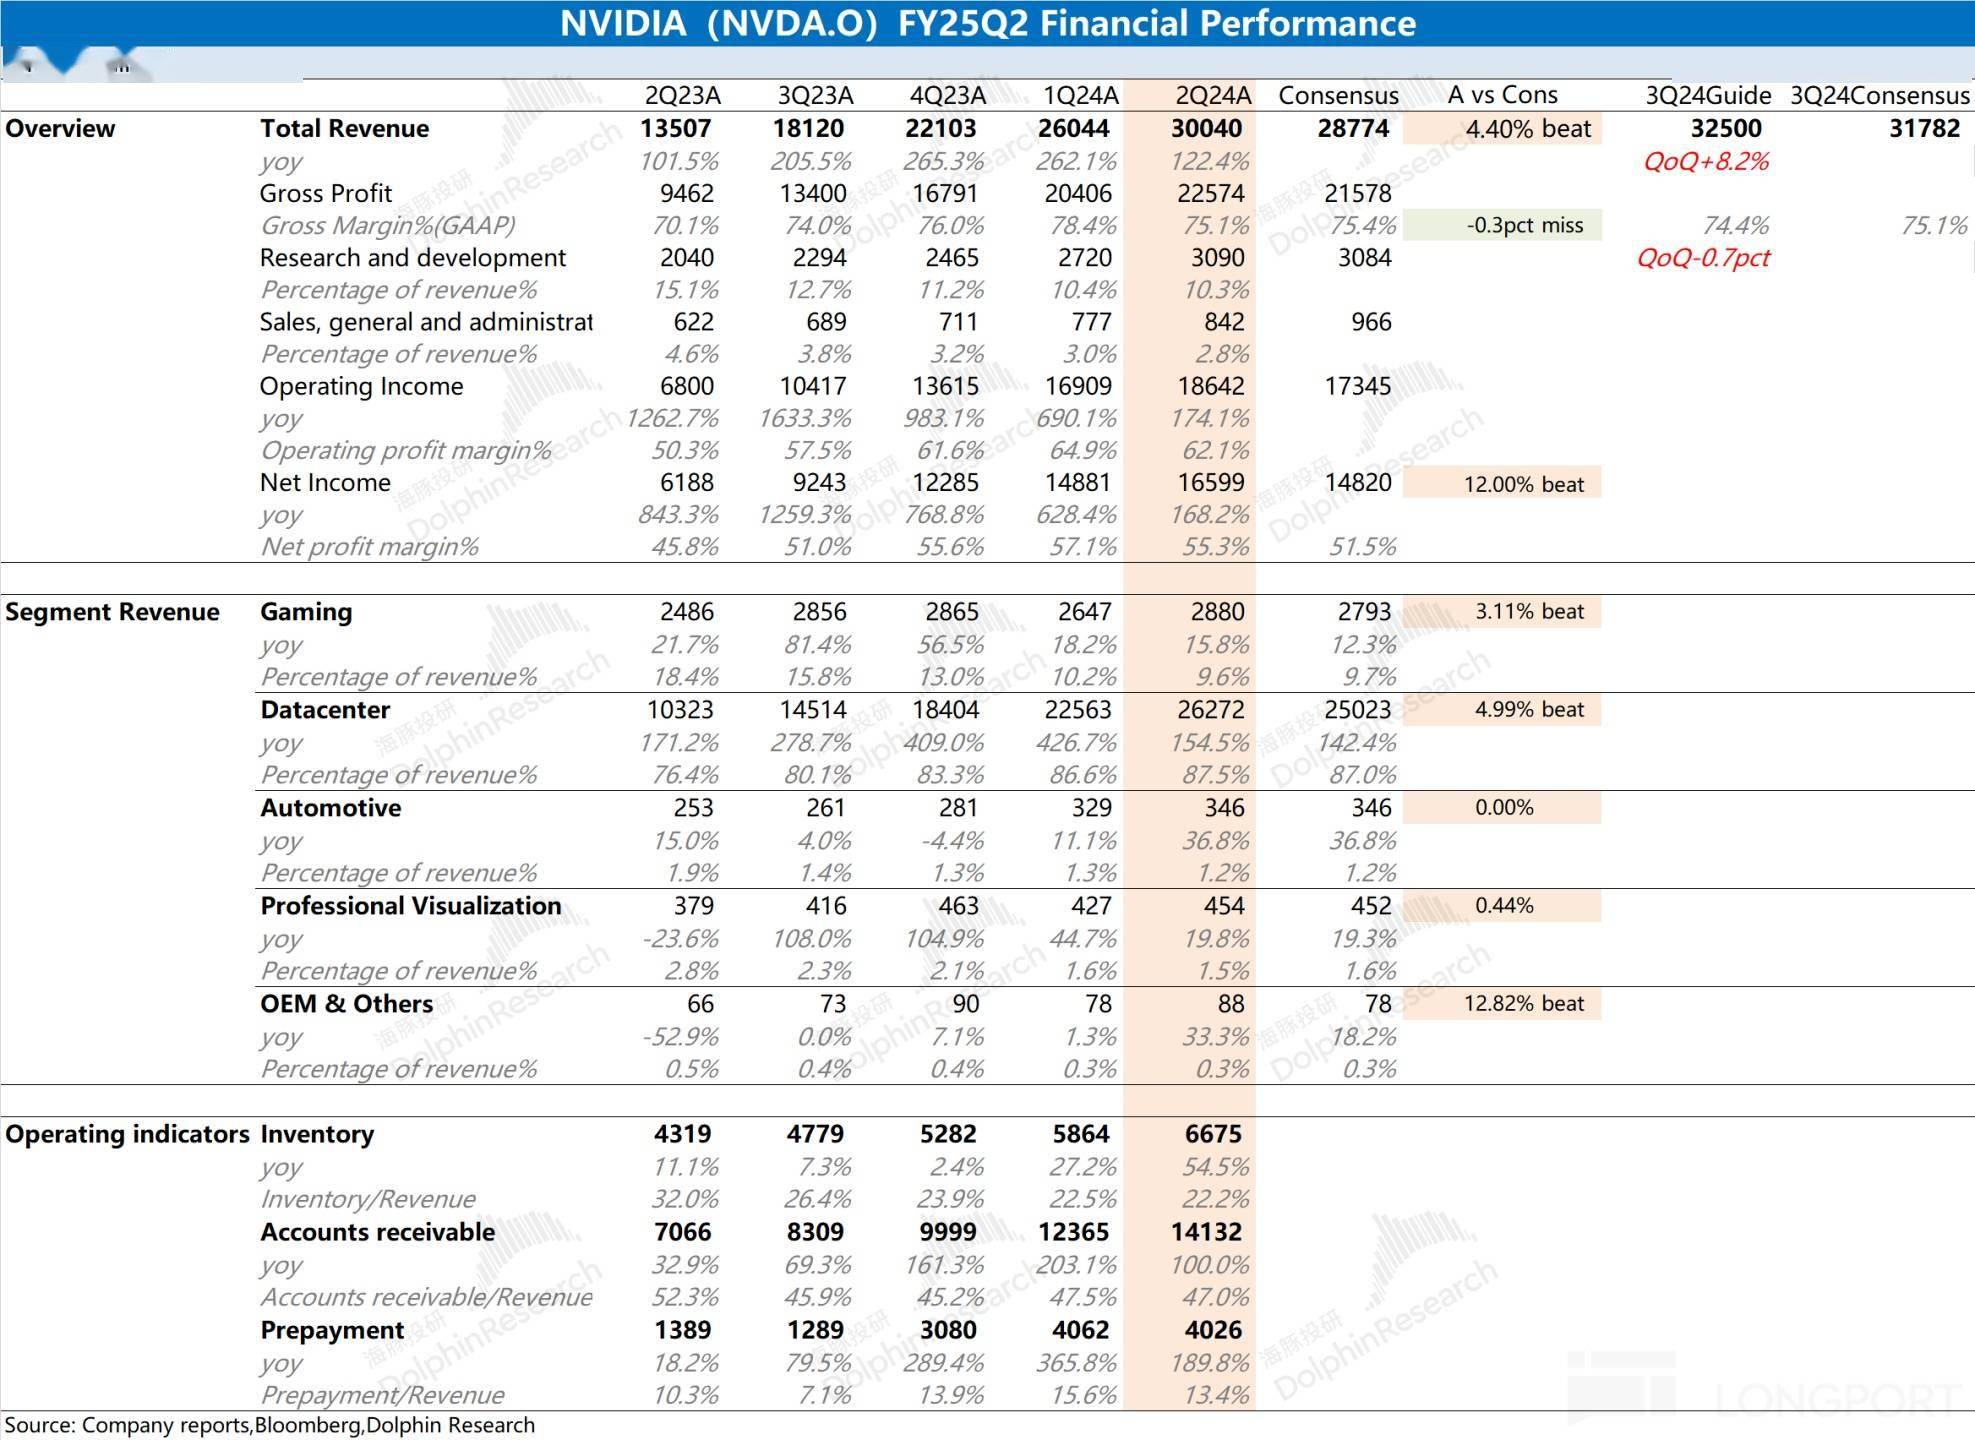Select the Prepayment row label
The width and height of the screenshot is (1975, 1440).
tap(332, 1330)
